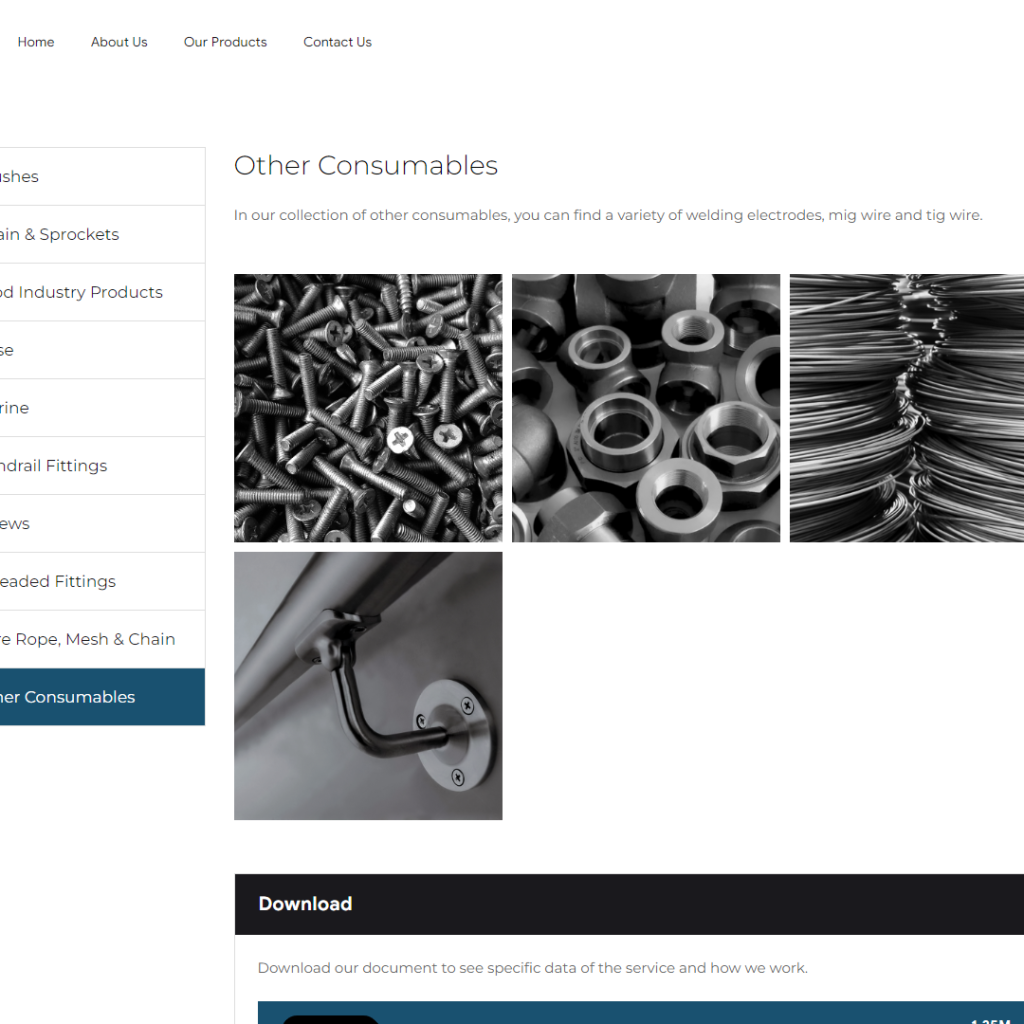The height and width of the screenshot is (1024, 1024).
Task: Go to the Home page
Action: click(x=36, y=42)
